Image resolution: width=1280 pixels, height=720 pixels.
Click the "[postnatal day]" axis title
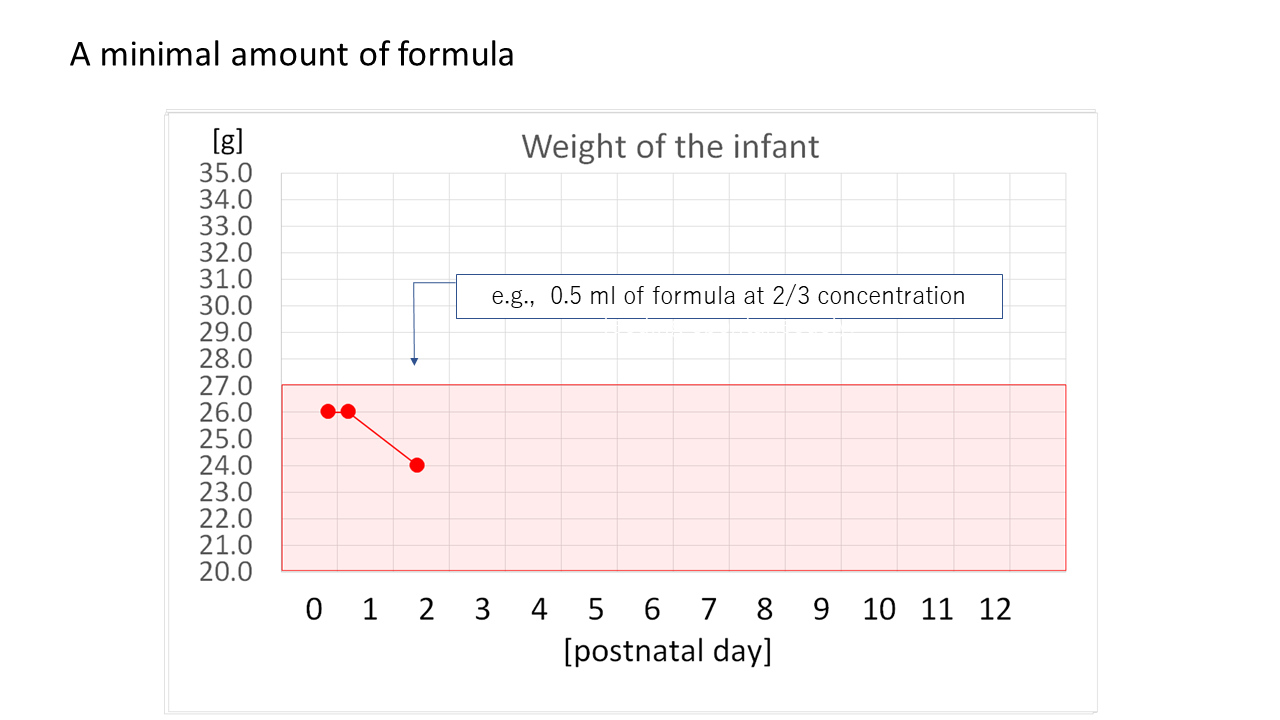tap(667, 651)
